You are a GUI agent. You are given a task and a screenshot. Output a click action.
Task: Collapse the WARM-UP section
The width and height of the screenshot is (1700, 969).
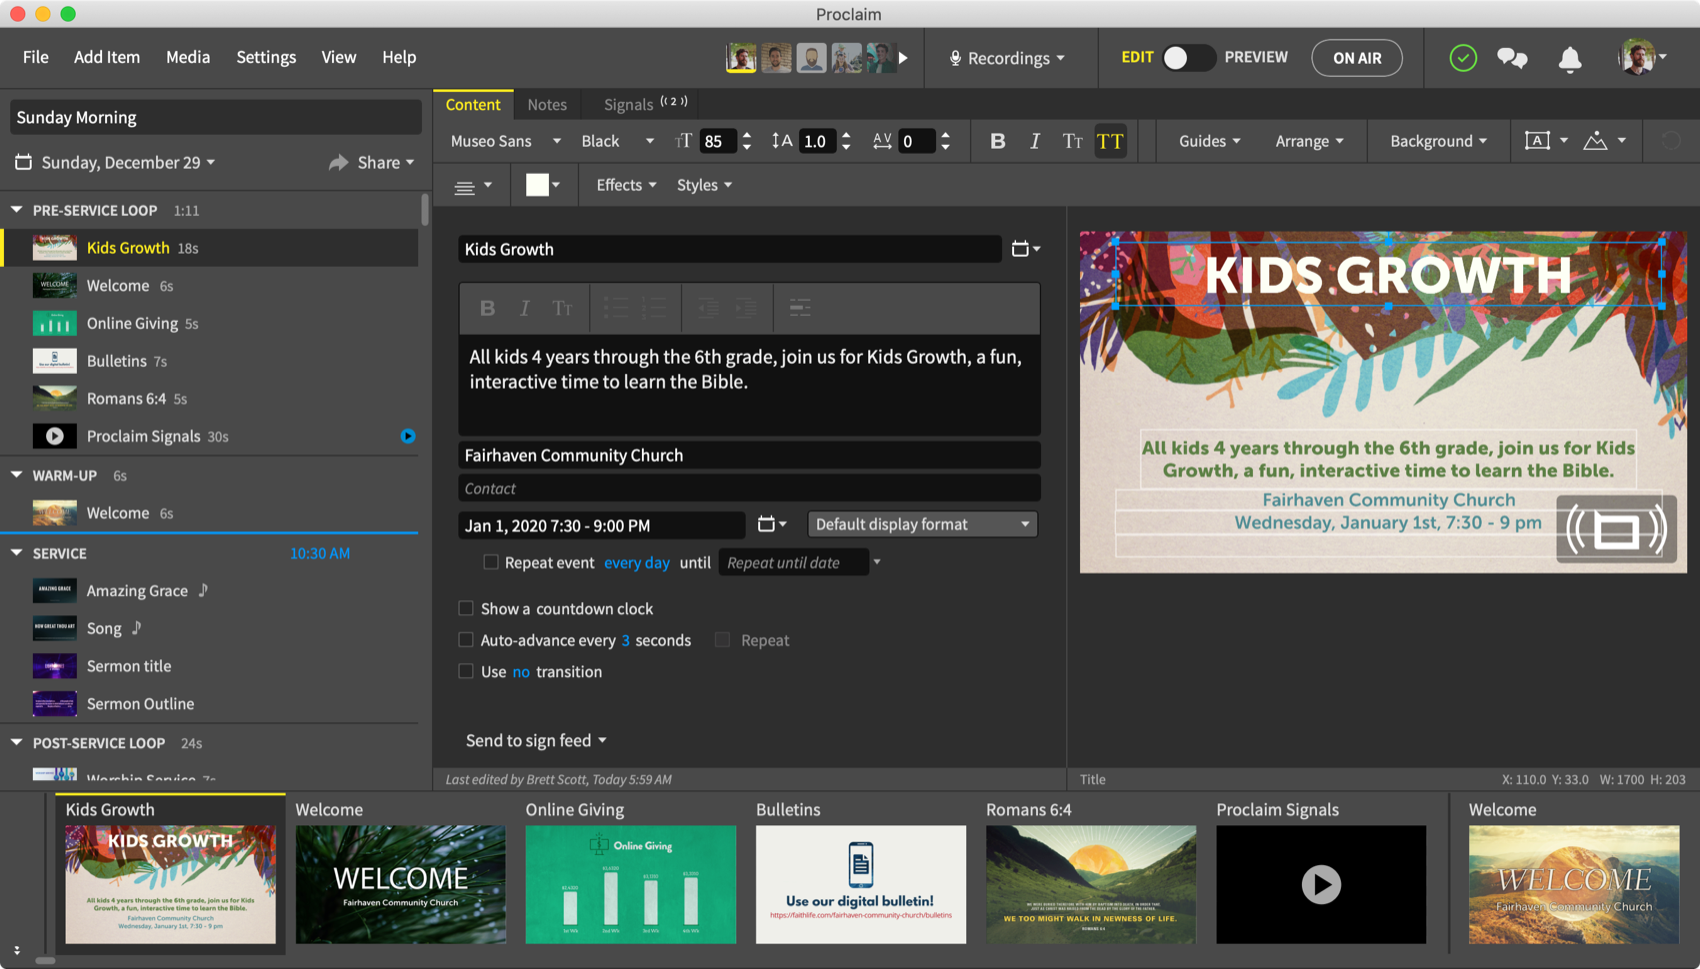17,475
